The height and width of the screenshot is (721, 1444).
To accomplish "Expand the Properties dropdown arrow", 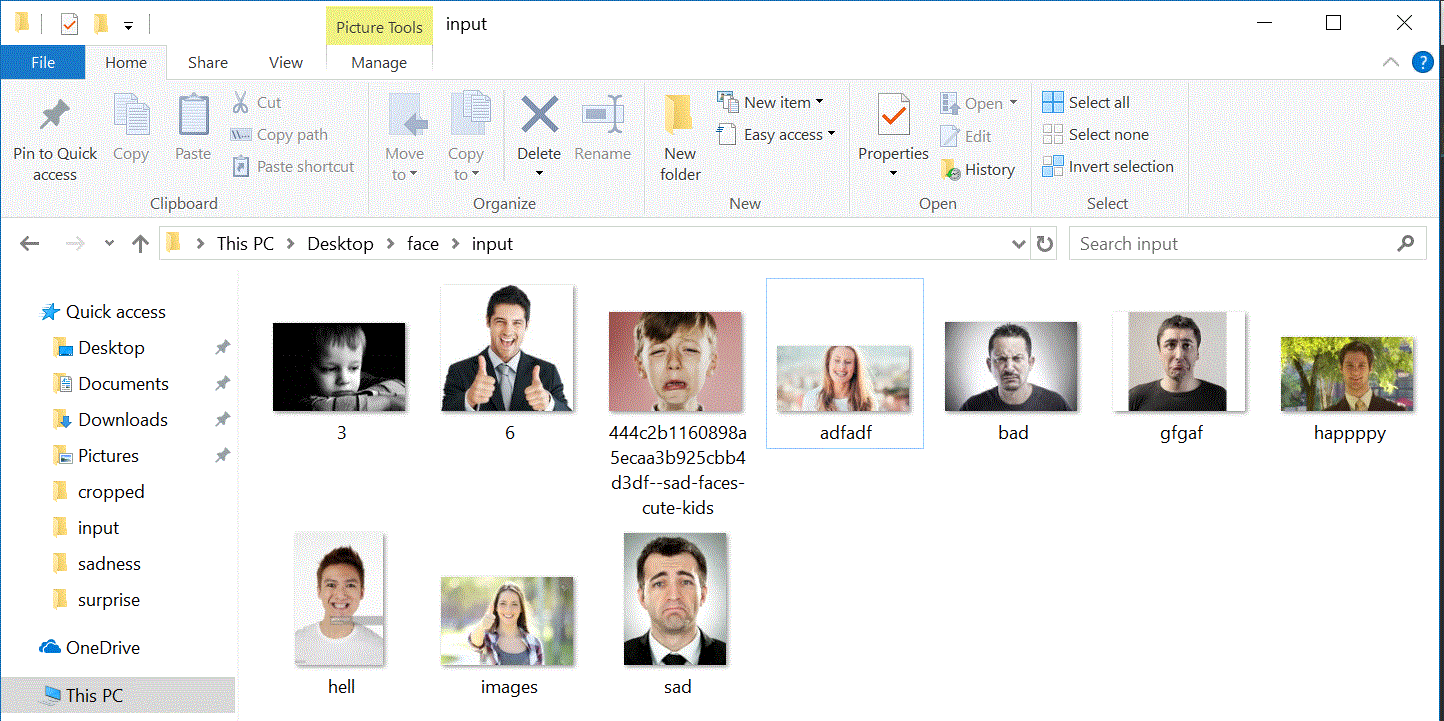I will pyautogui.click(x=893, y=173).
